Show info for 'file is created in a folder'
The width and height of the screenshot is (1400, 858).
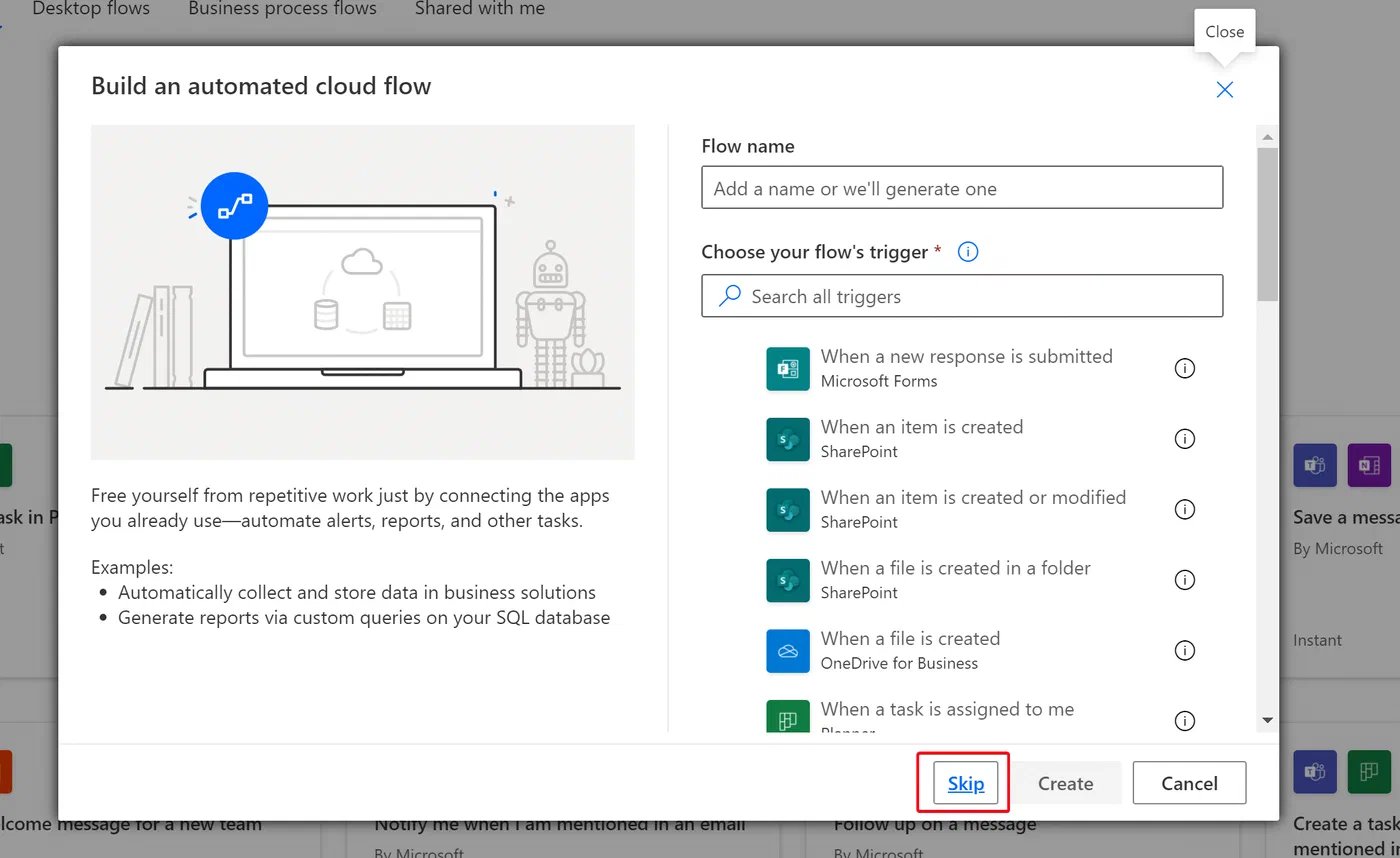point(1185,580)
